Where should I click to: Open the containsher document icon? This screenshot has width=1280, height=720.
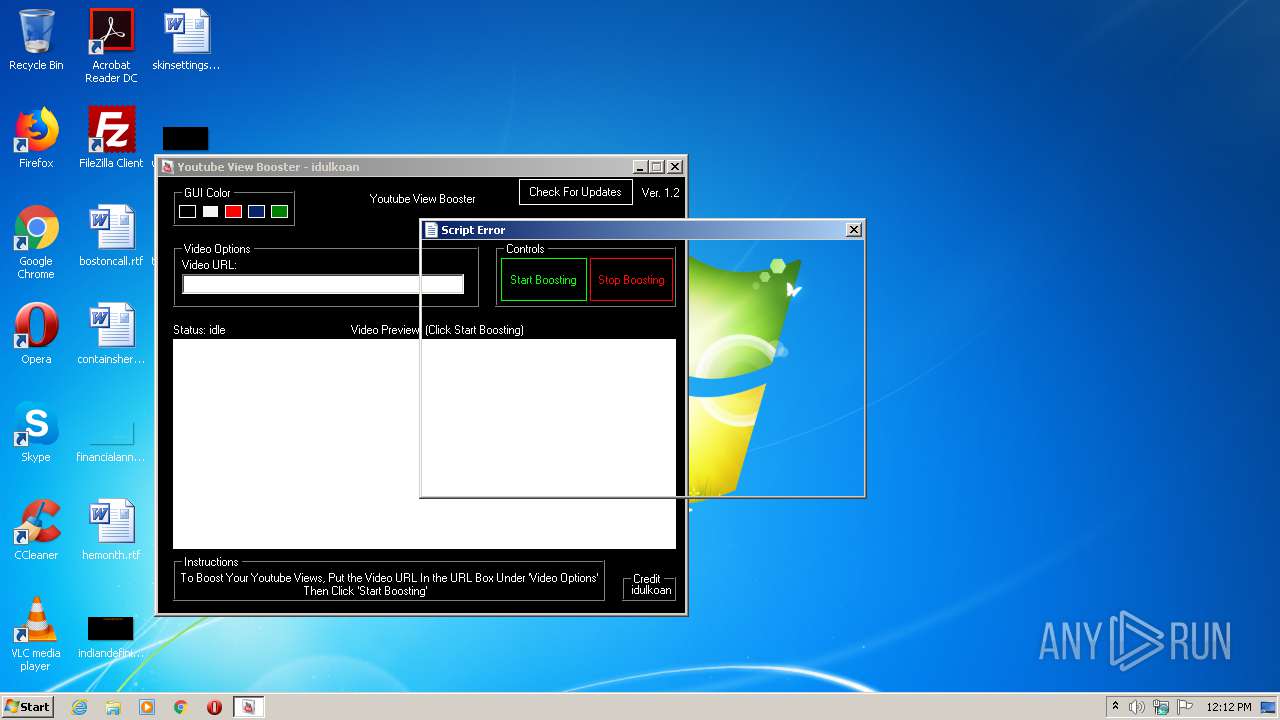pos(111,334)
